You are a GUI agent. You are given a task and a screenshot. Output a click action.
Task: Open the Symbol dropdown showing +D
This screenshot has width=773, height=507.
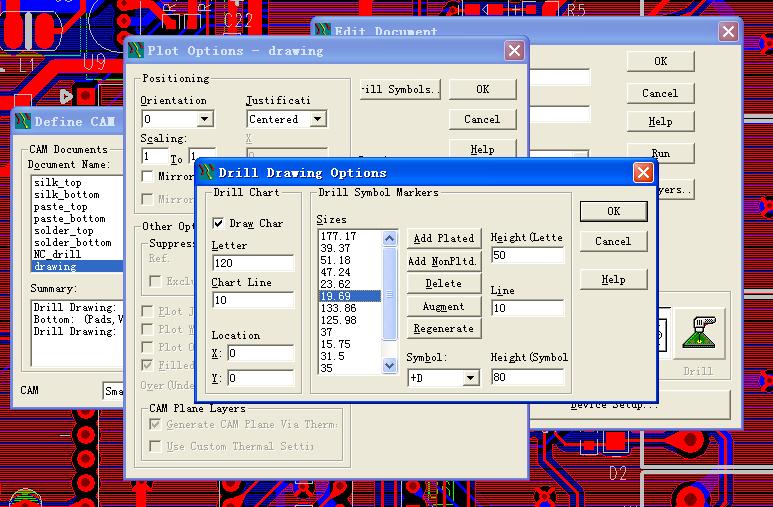470,379
